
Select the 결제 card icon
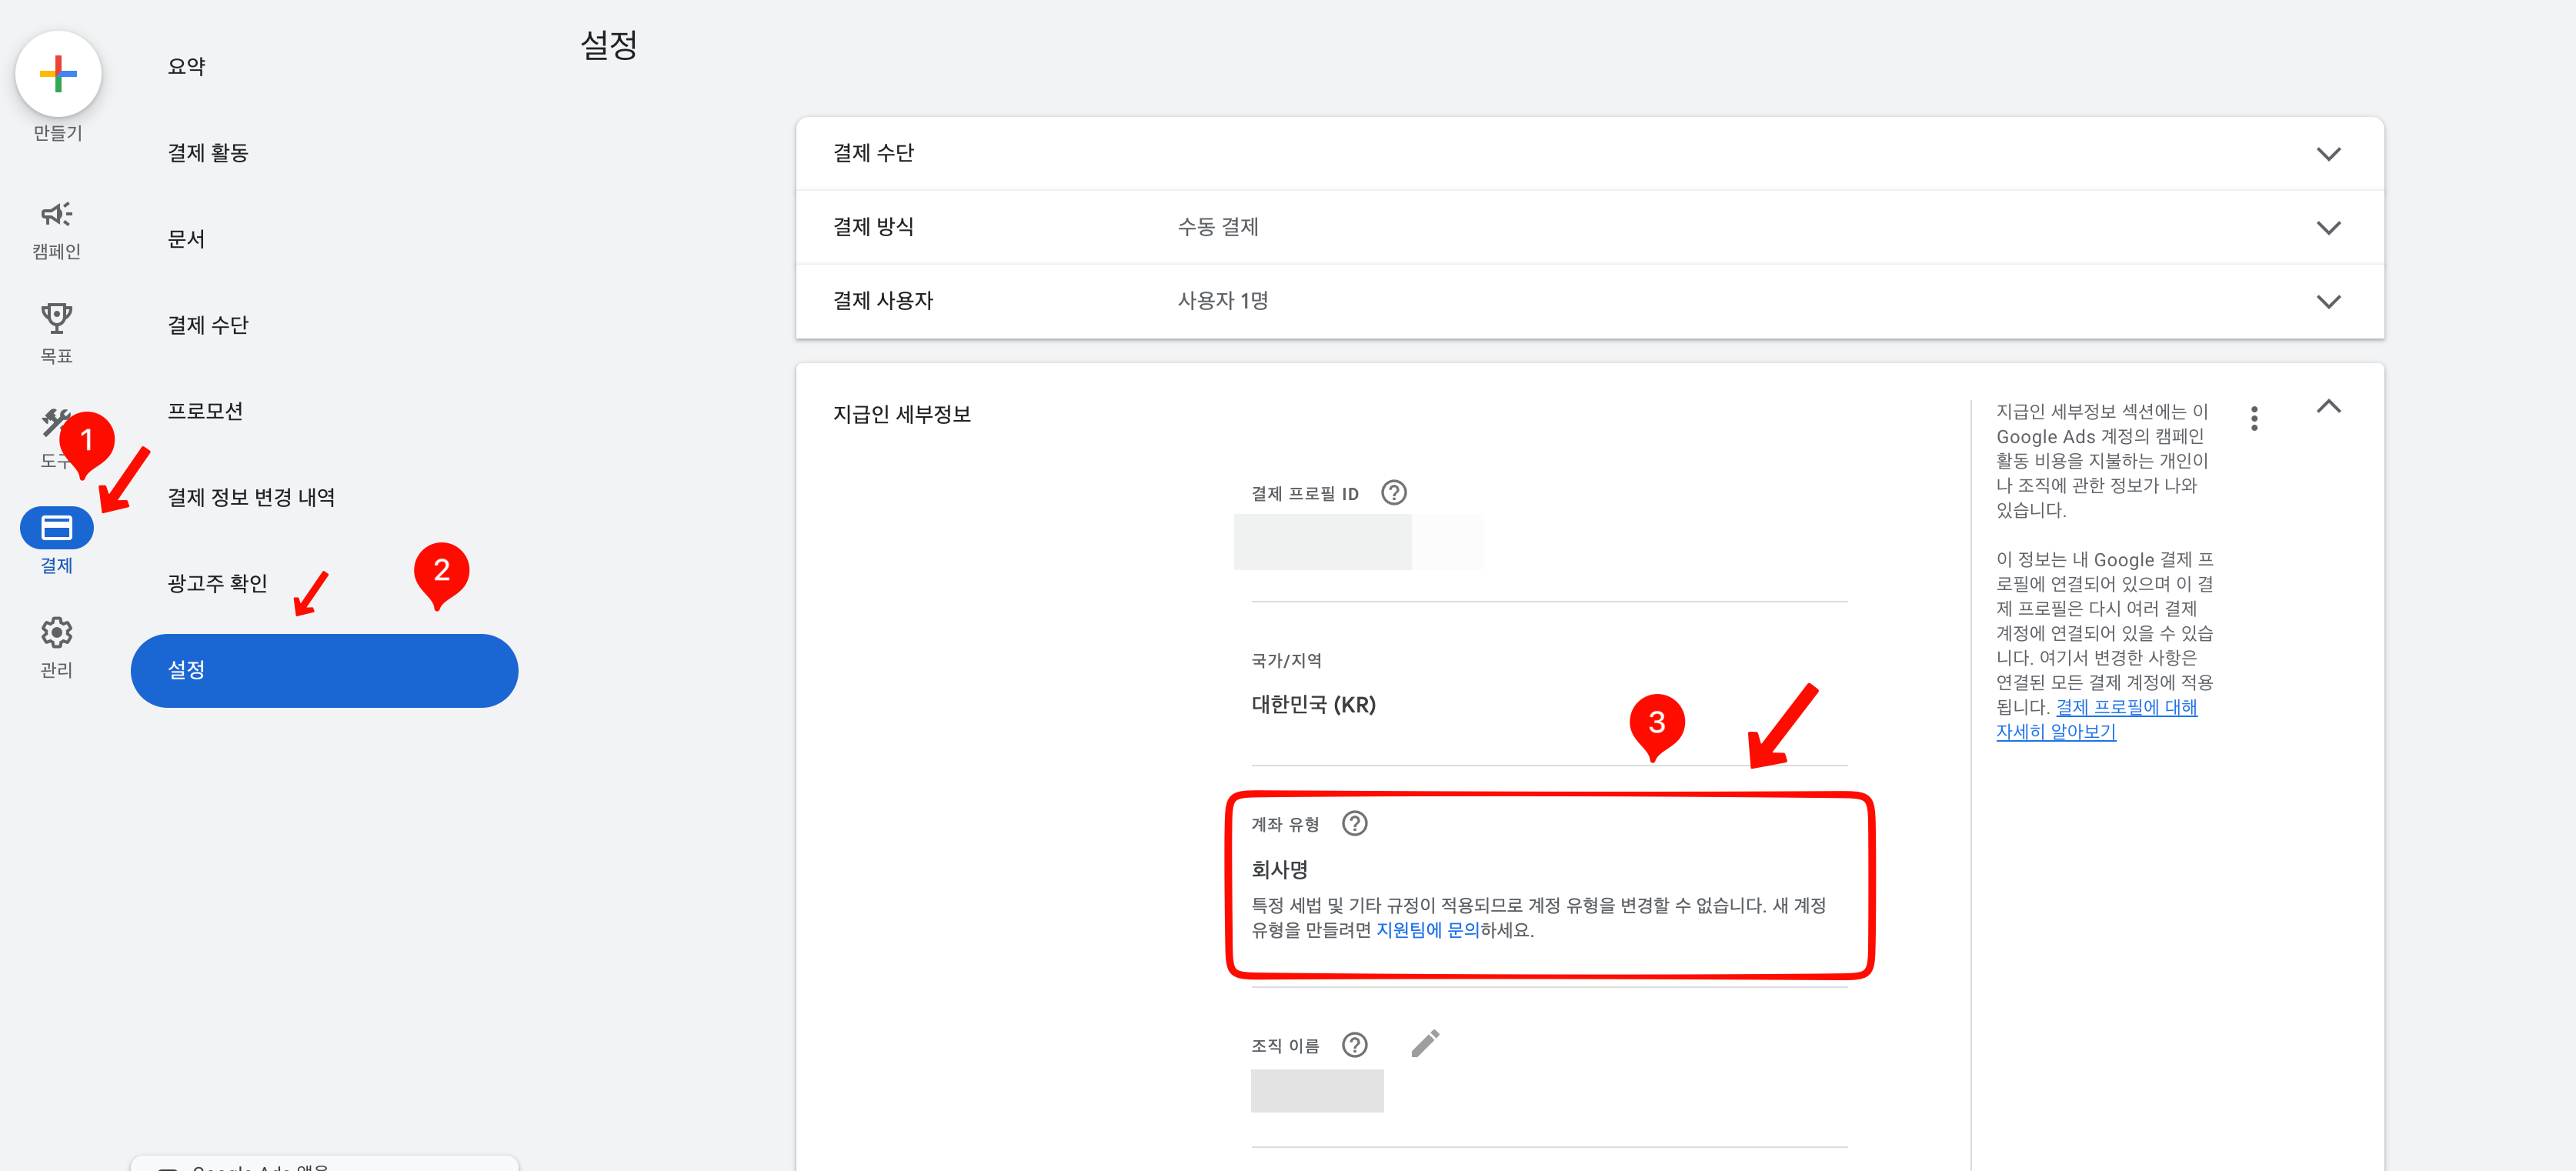pos(56,527)
